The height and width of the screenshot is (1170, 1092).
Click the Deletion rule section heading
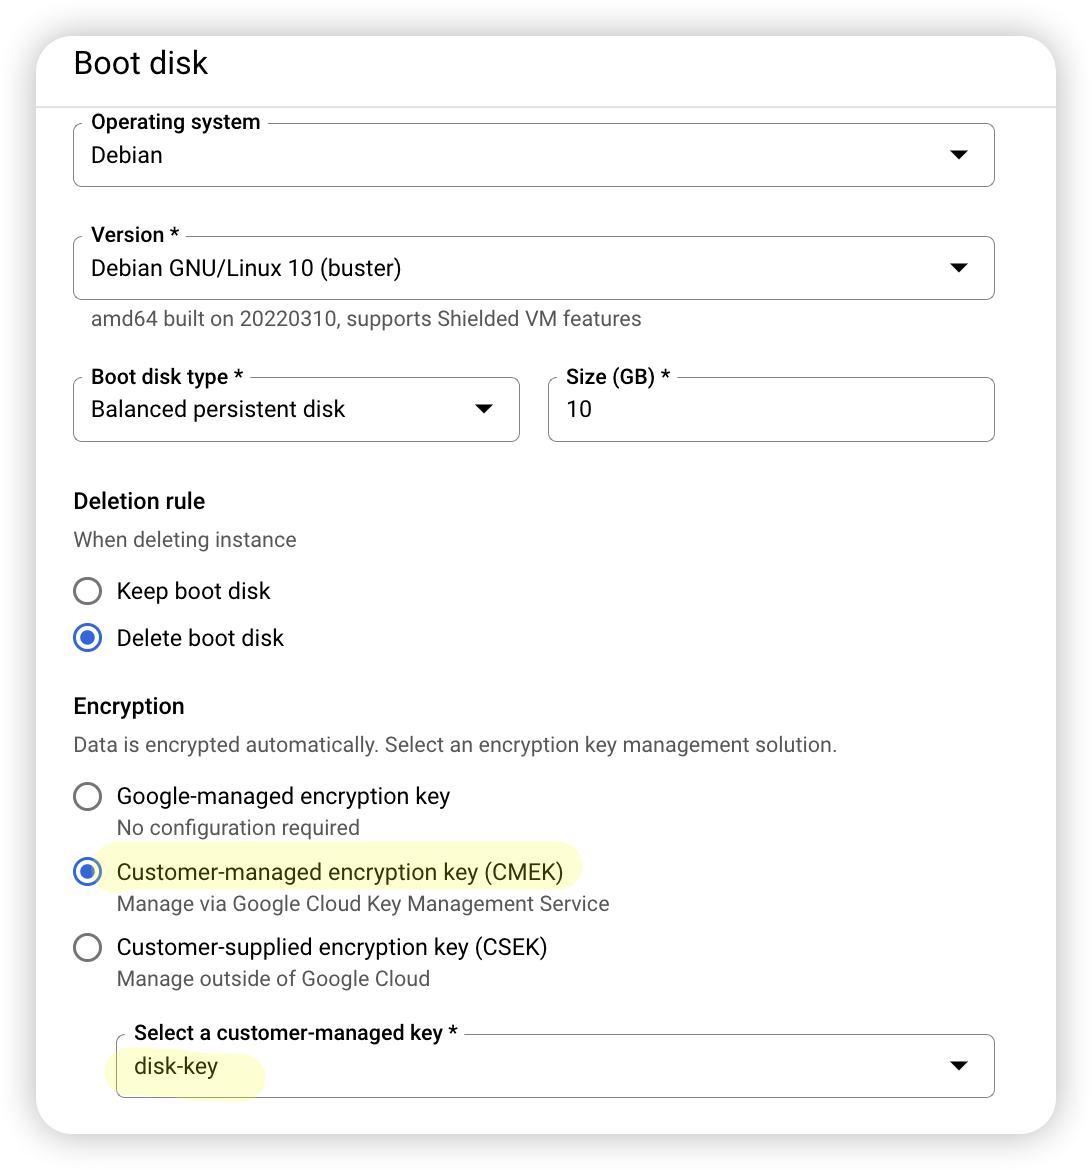click(x=139, y=500)
